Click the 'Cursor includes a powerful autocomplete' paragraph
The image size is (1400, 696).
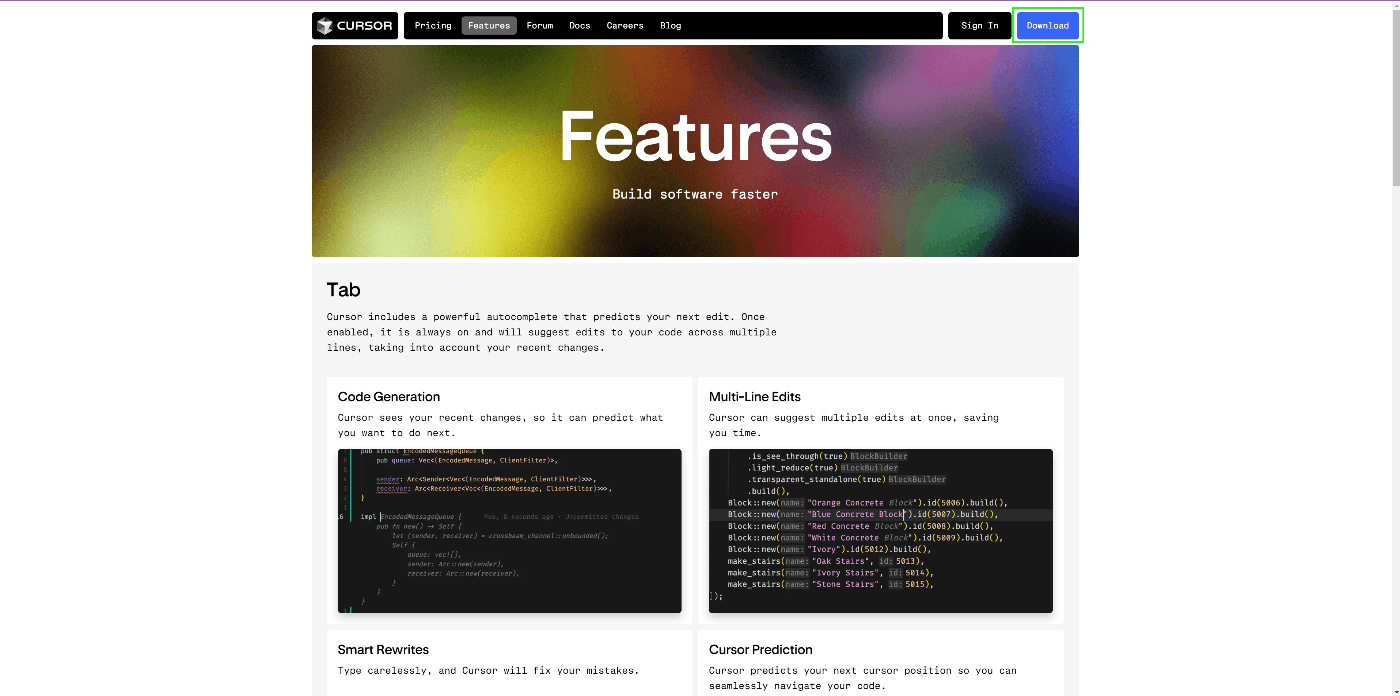[x=552, y=332]
